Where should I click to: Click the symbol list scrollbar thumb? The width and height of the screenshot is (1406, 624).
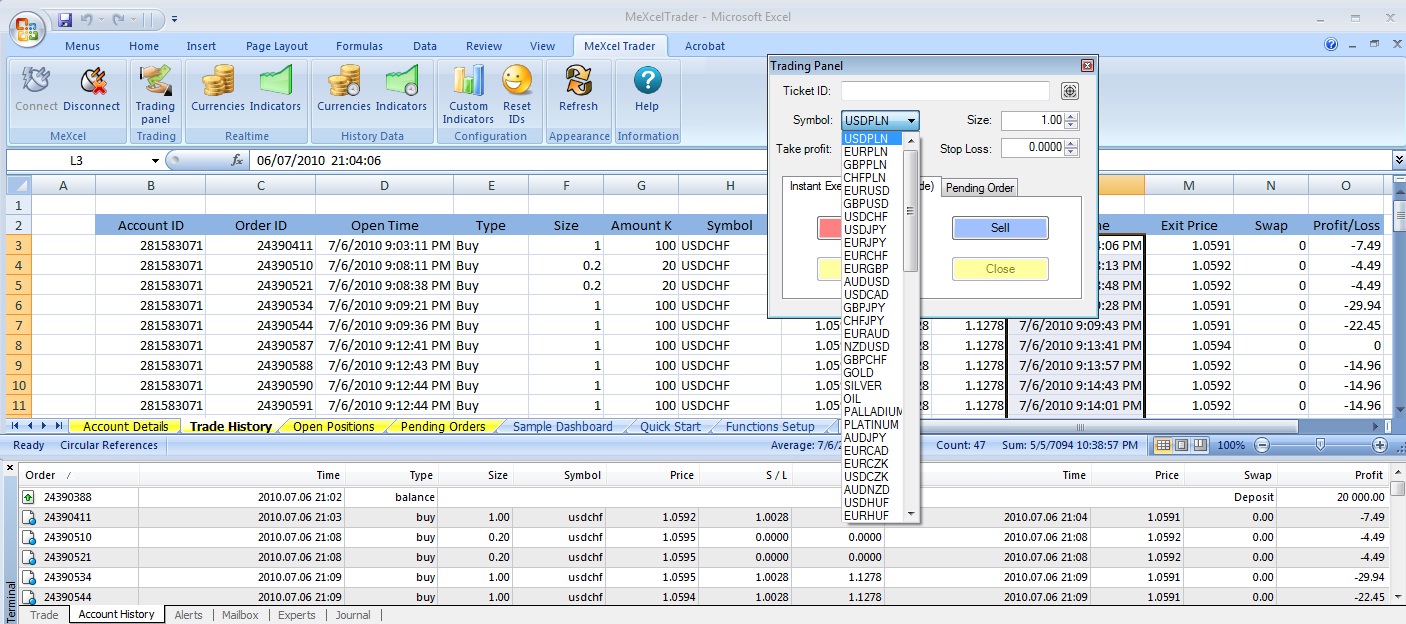click(910, 210)
